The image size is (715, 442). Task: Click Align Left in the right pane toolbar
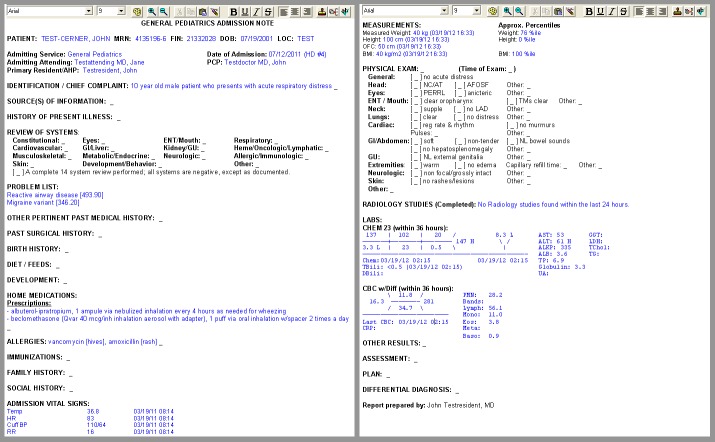(639, 11)
